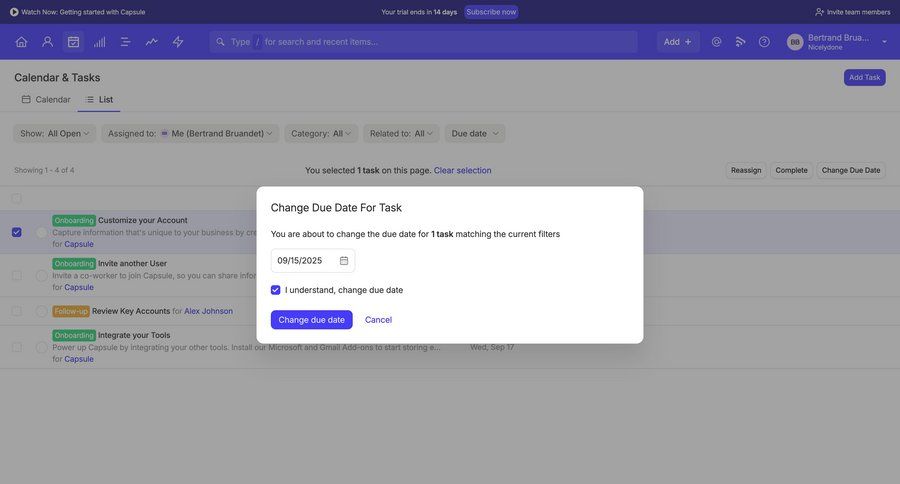Switch to the List tab

(x=99, y=99)
